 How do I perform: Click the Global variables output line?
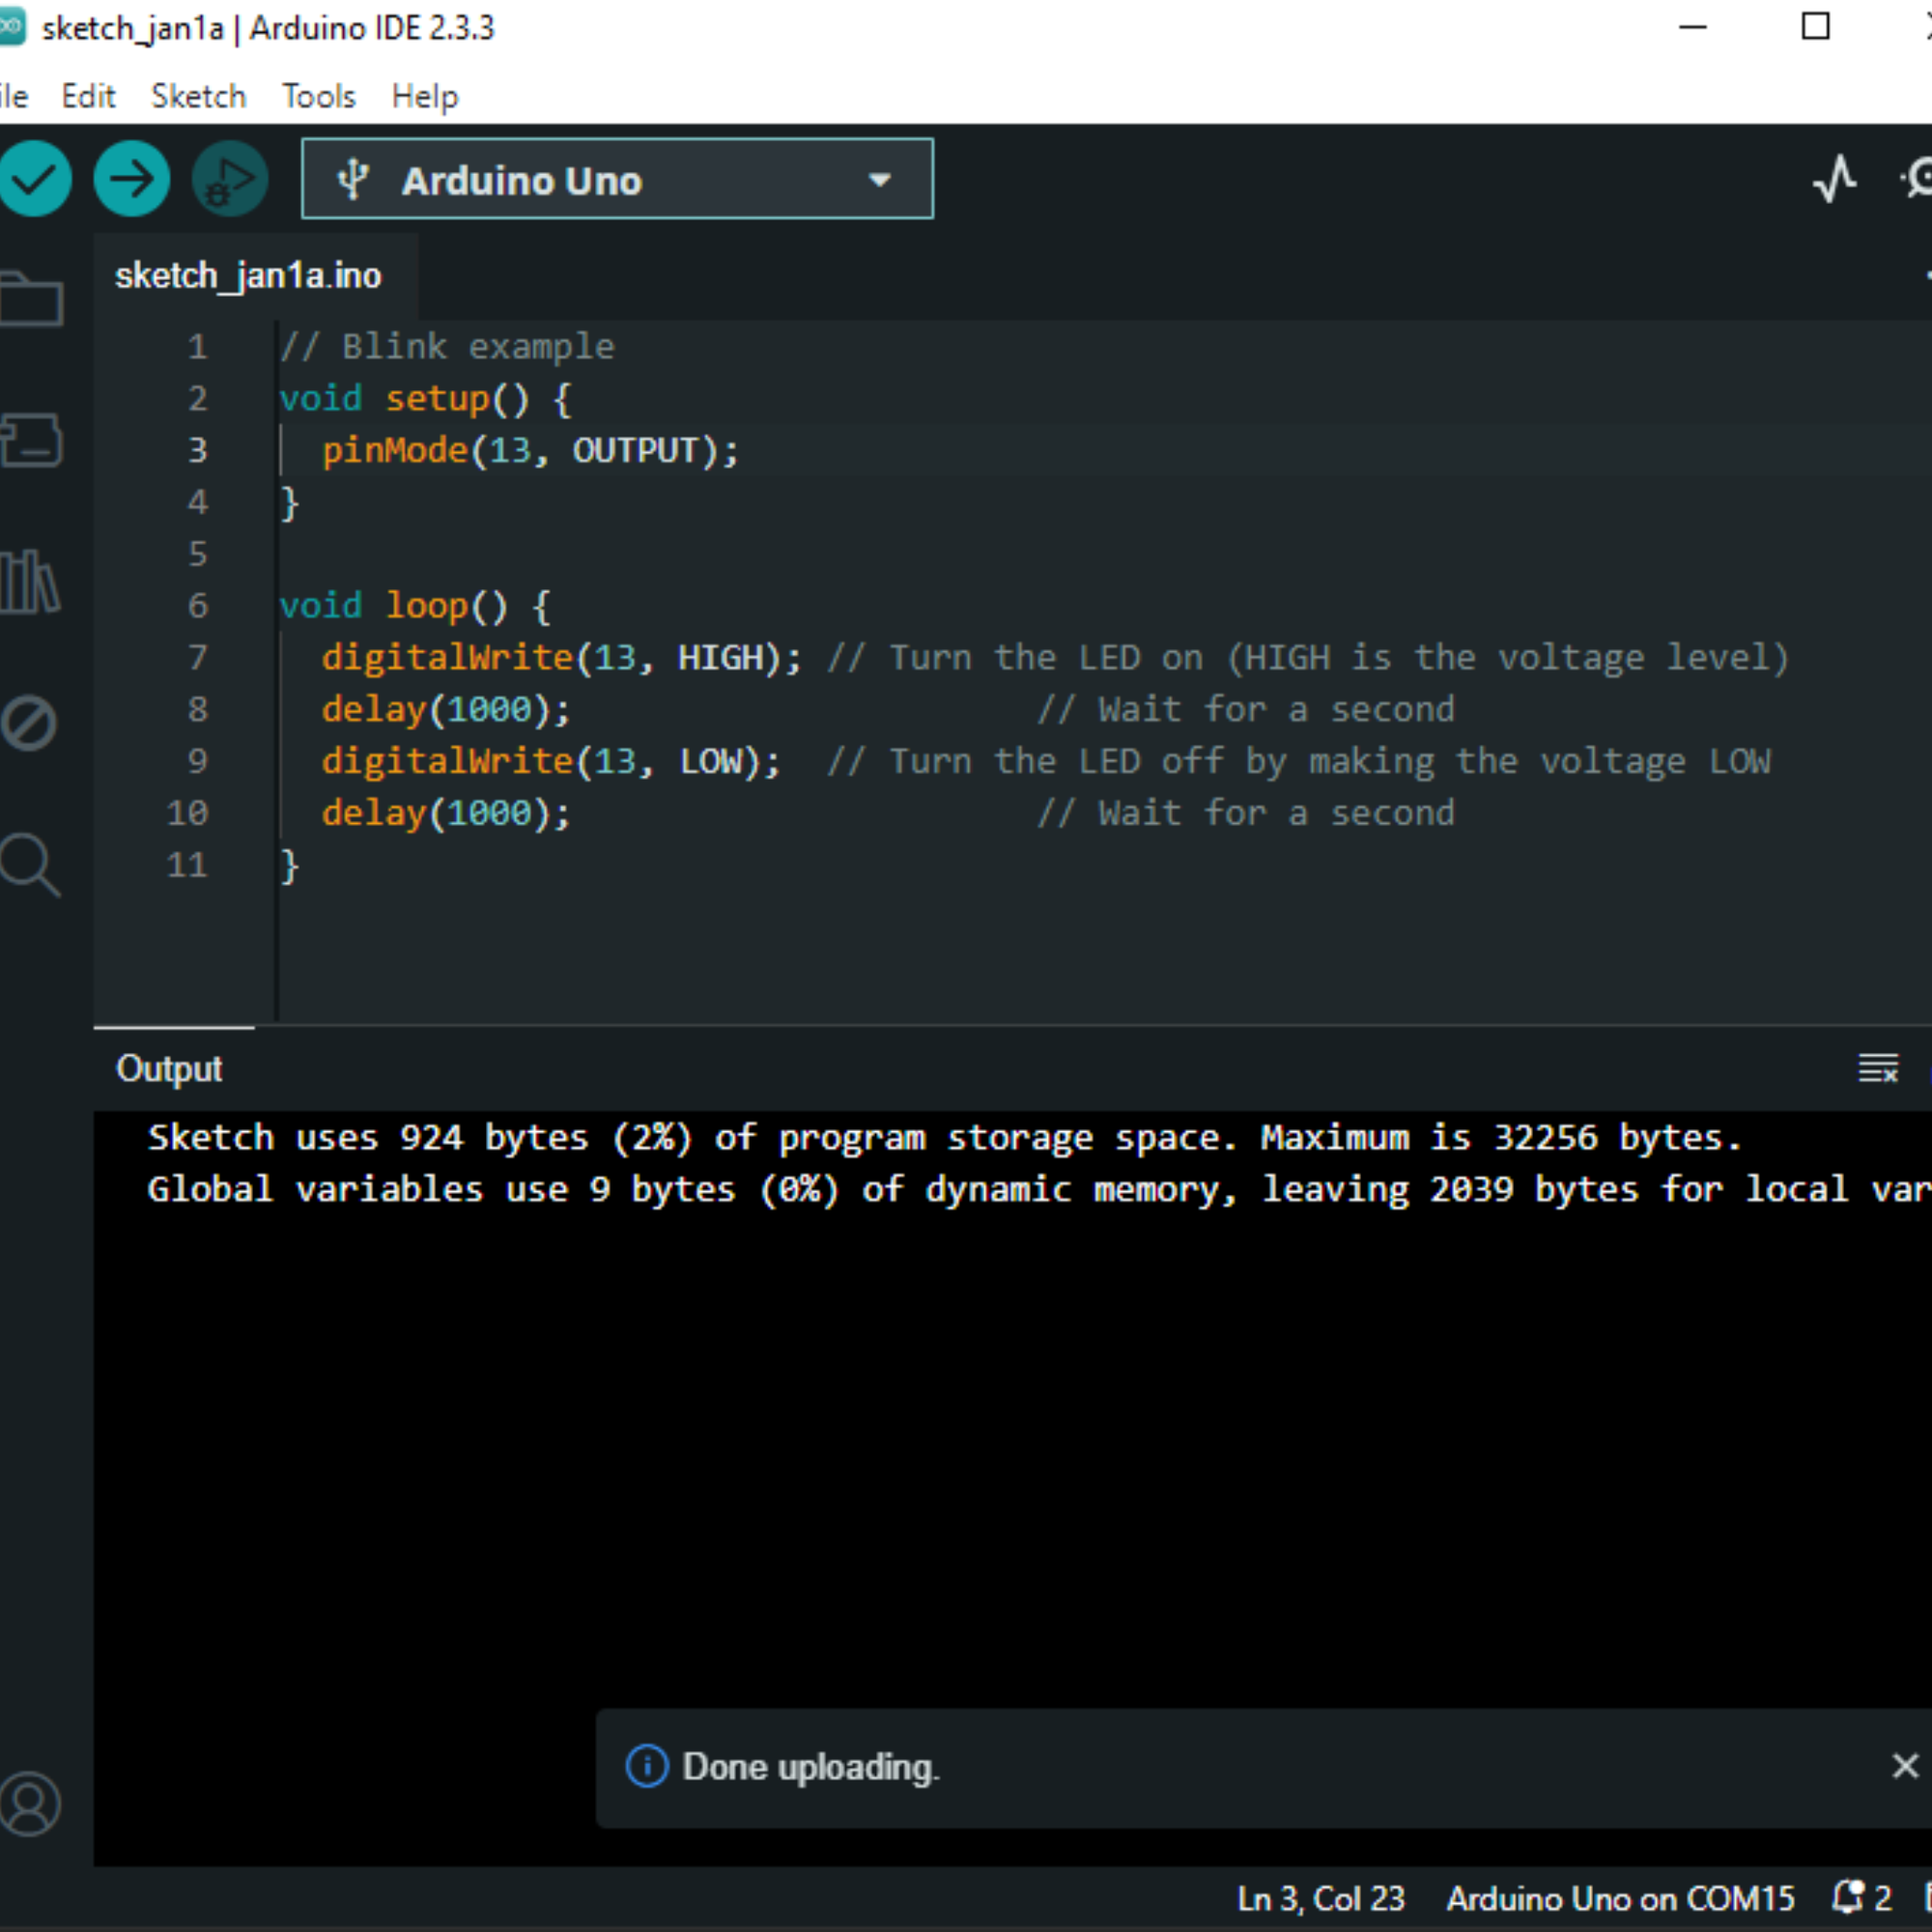click(1038, 1190)
